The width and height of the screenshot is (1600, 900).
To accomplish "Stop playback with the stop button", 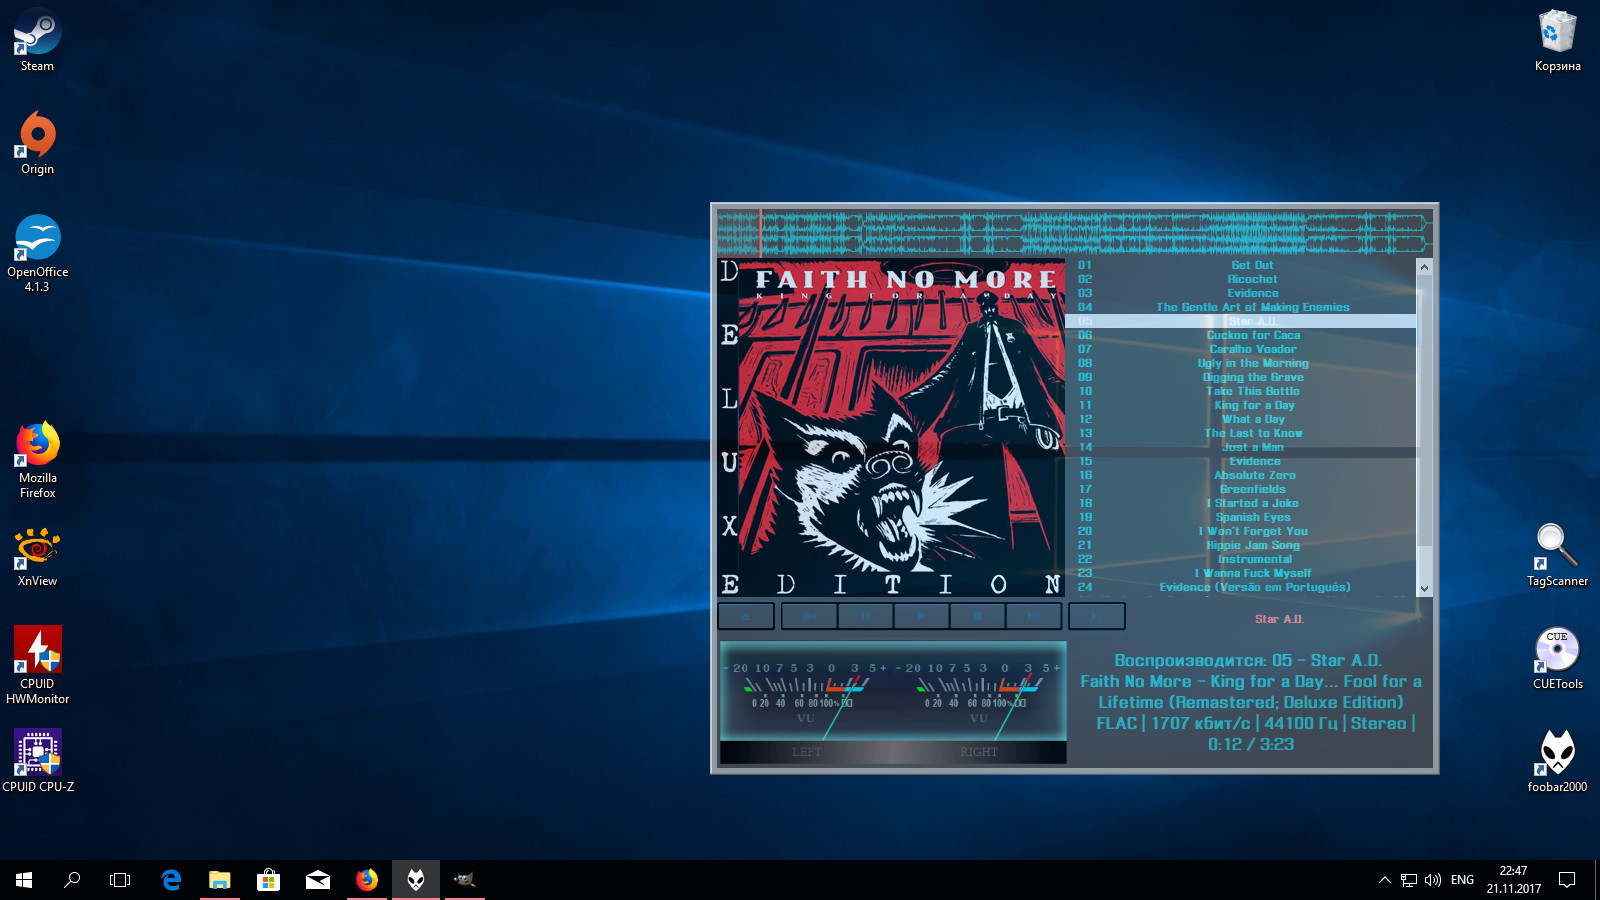I will (x=978, y=616).
